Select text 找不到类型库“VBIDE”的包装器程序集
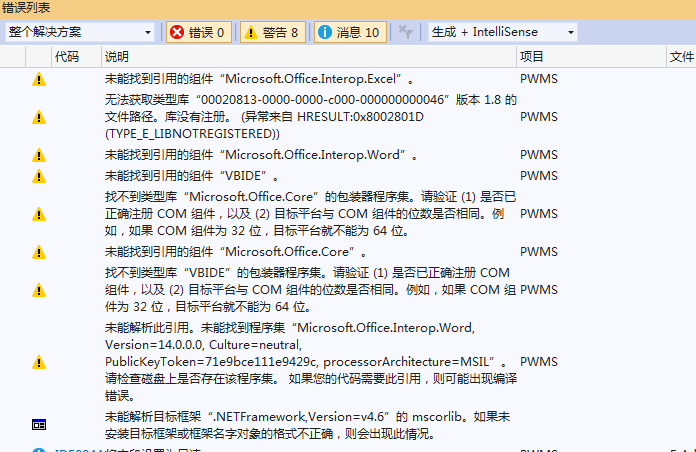 (x=215, y=272)
